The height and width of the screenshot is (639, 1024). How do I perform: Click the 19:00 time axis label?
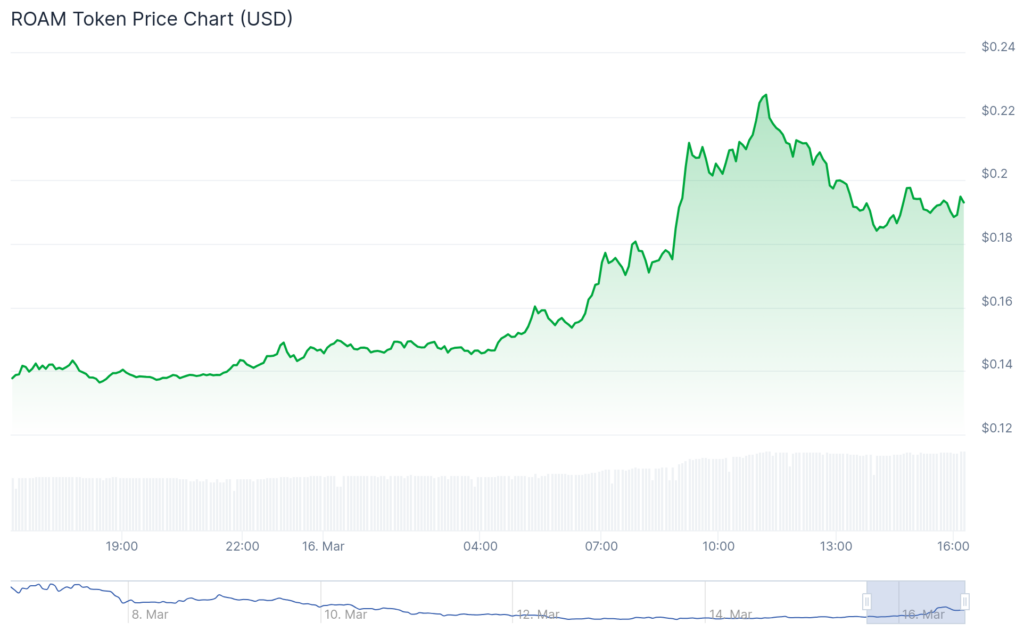[x=121, y=546]
